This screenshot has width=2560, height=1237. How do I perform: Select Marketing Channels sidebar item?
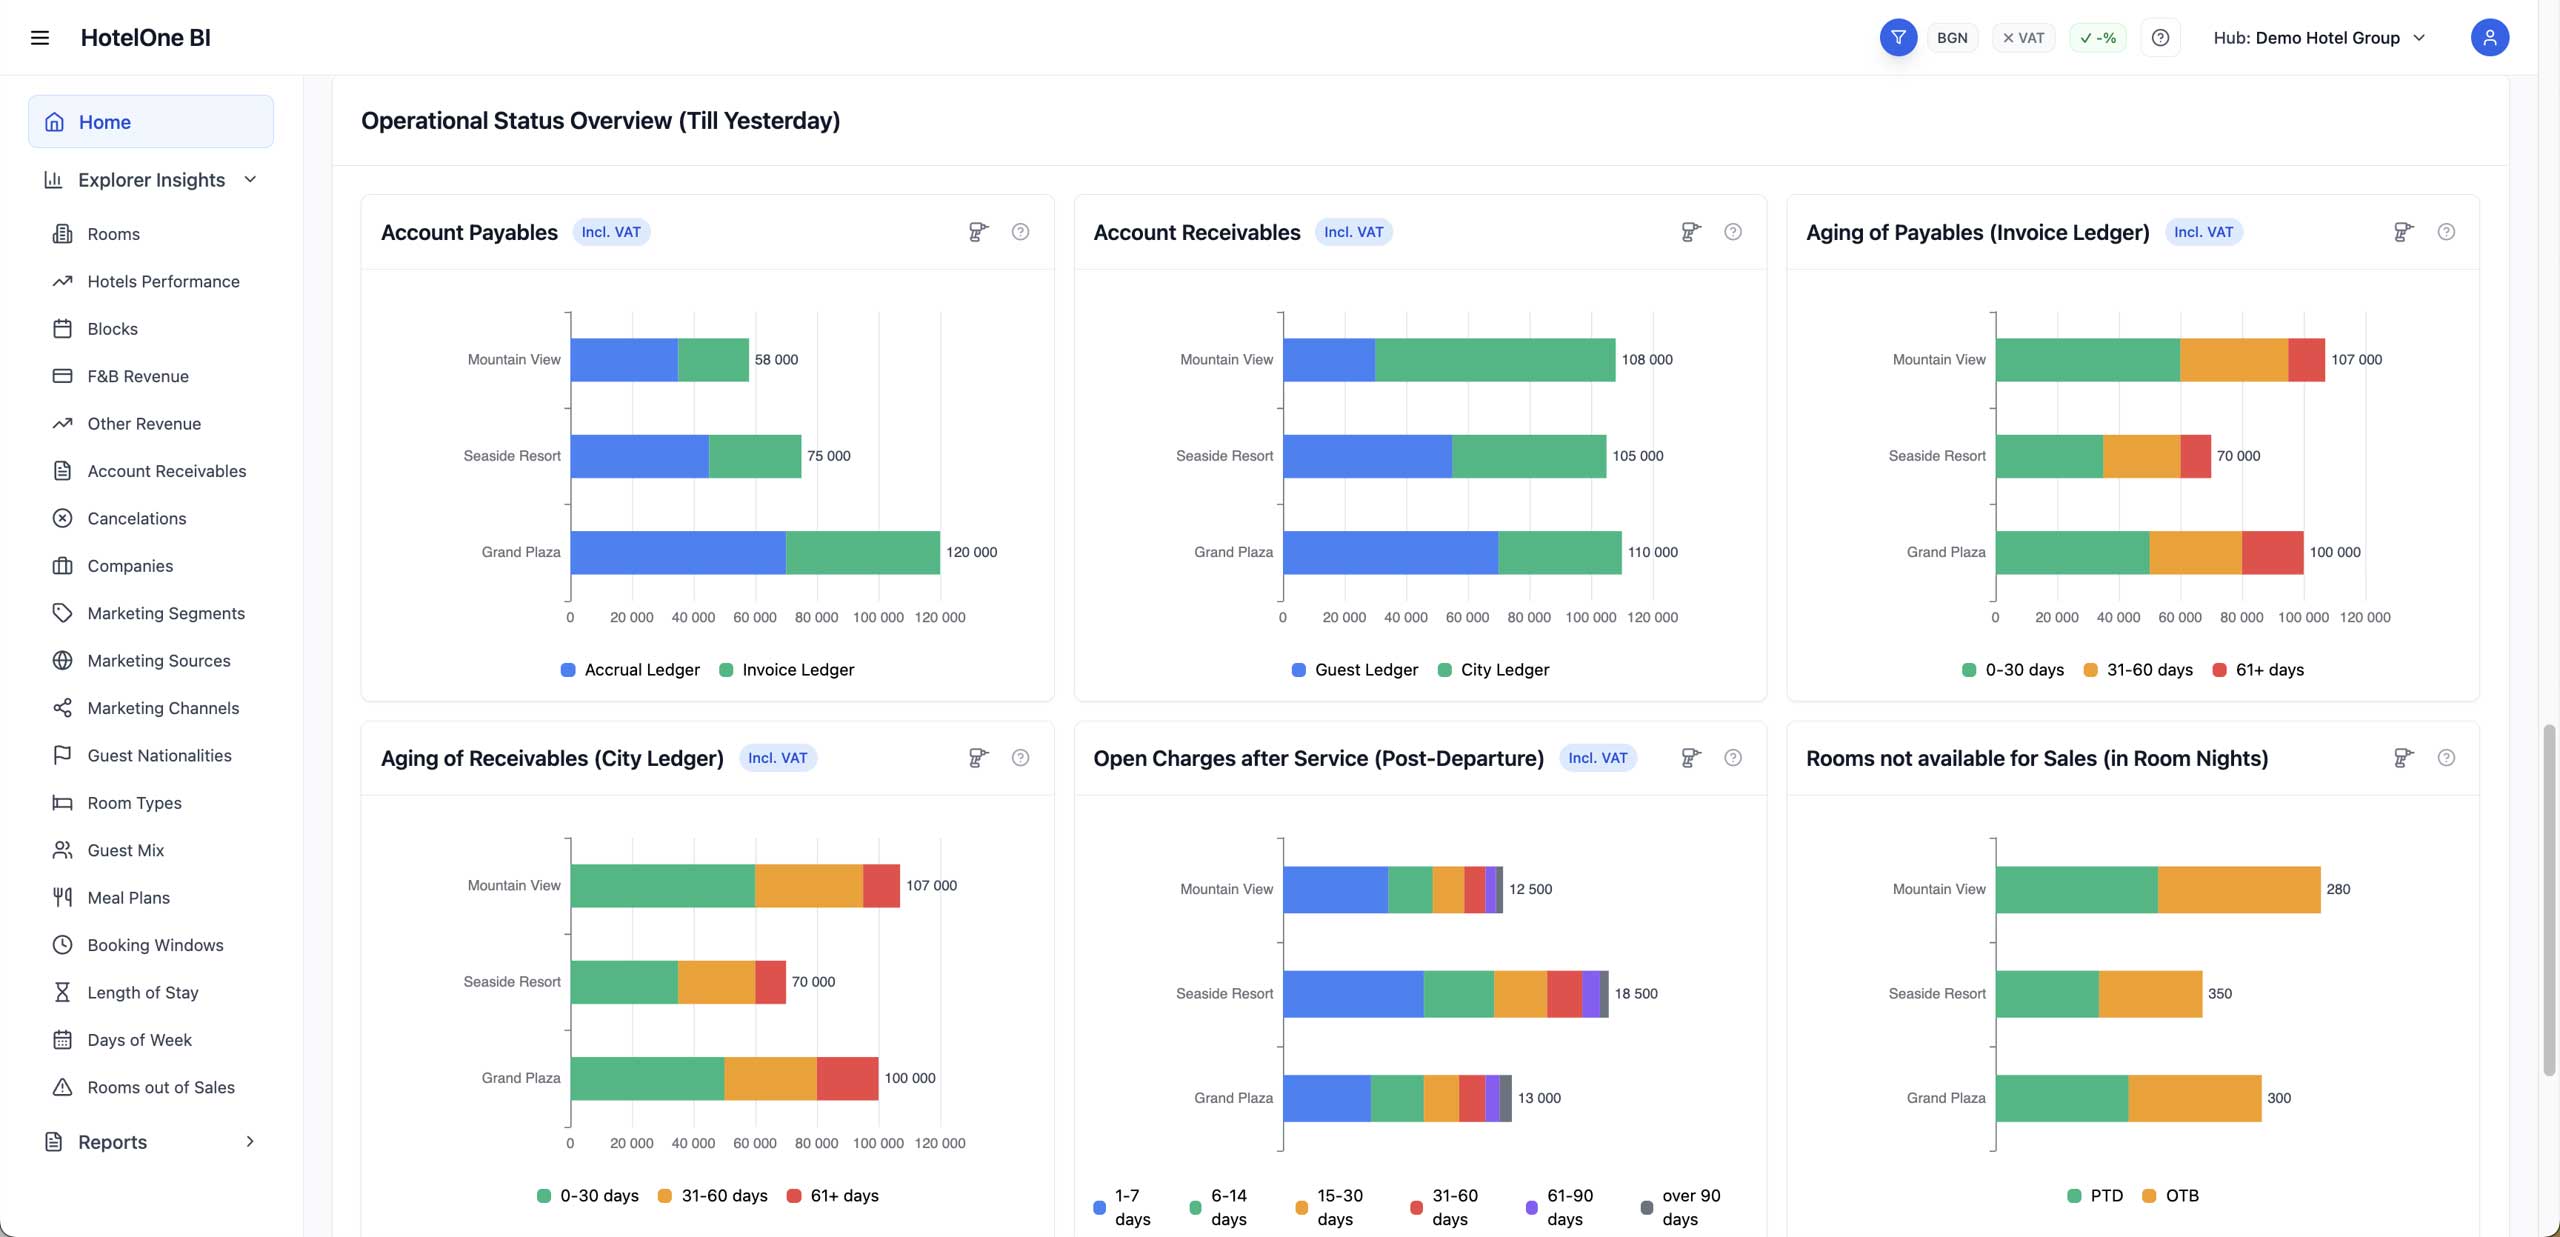pos(163,708)
